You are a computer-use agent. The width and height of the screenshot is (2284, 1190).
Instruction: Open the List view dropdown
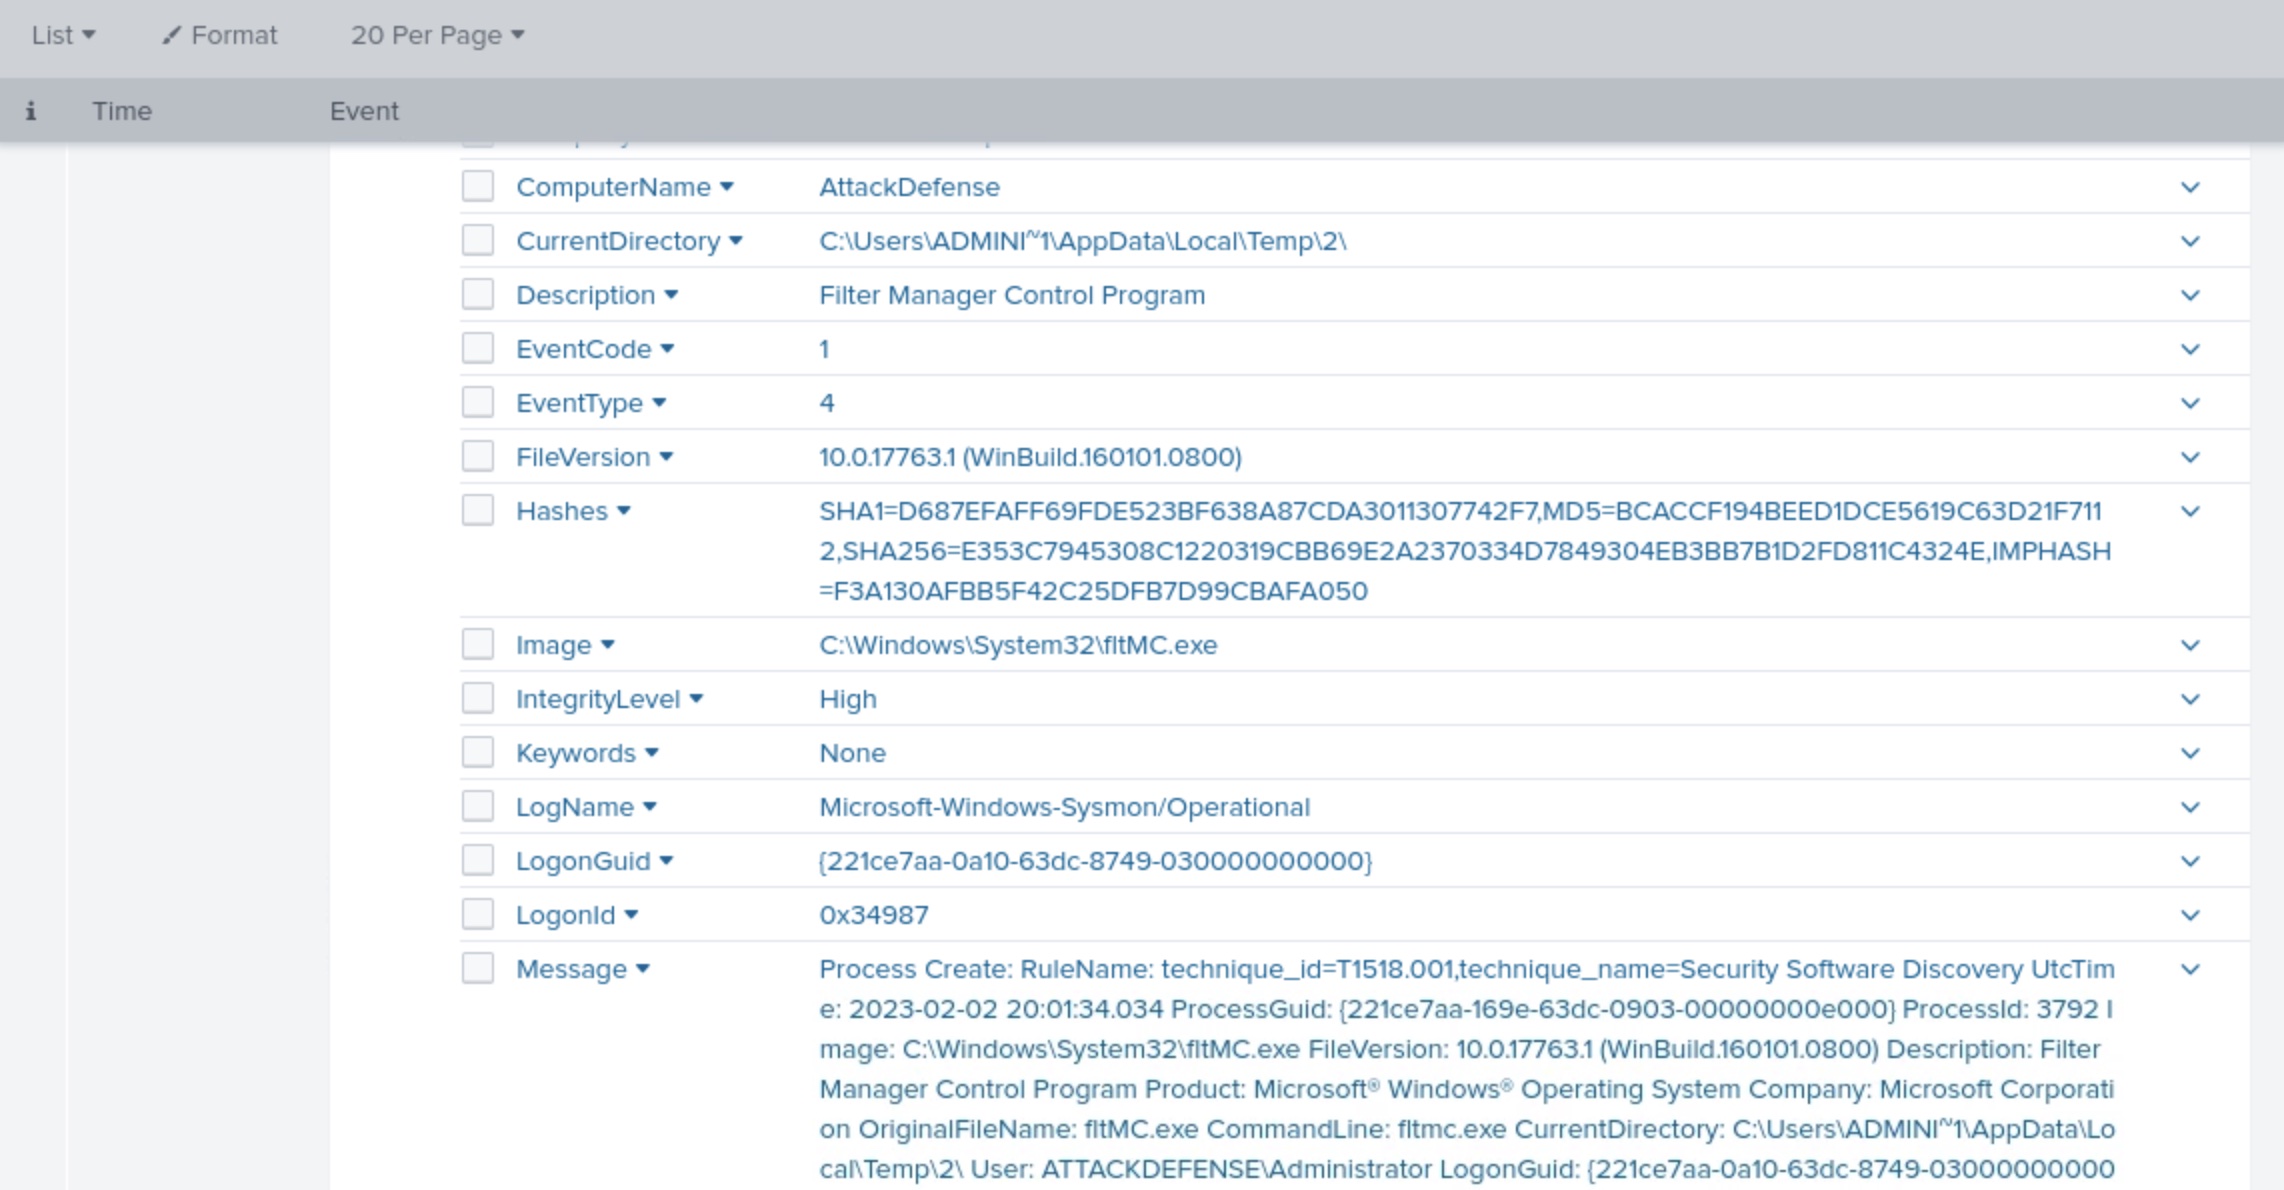63,35
